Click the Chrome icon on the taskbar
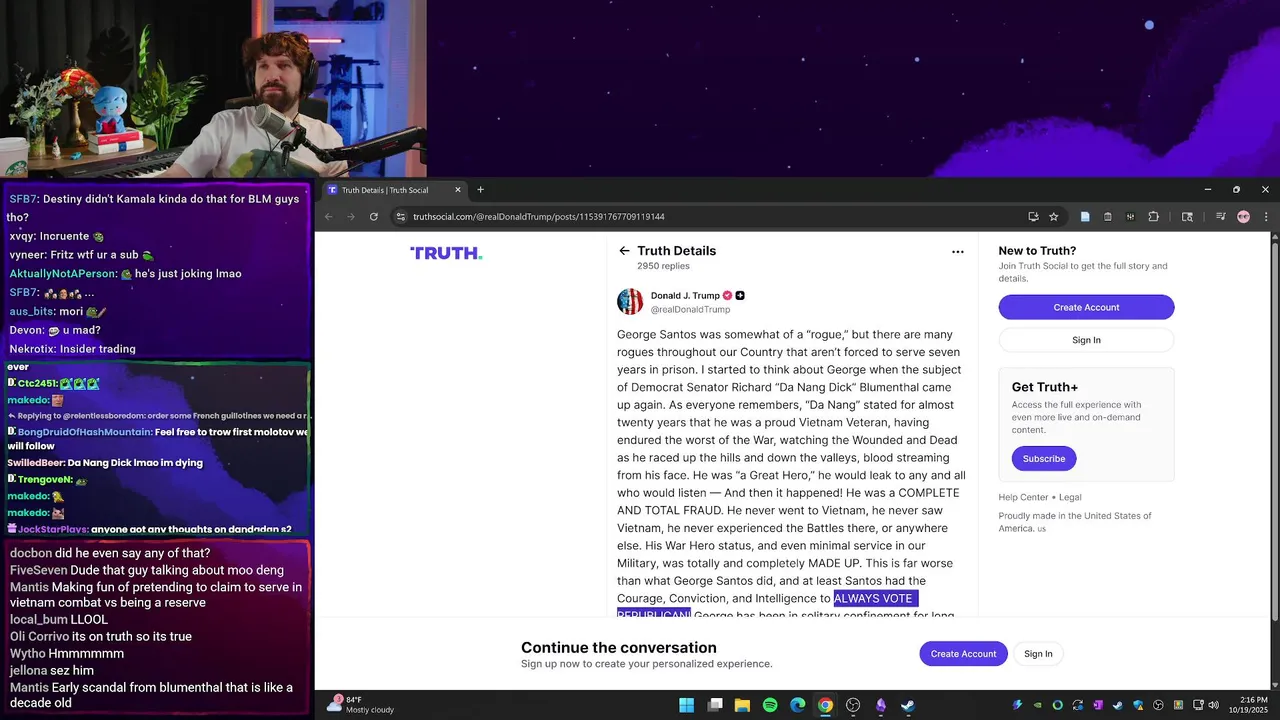Screen dimensions: 1280x720 coord(825,705)
